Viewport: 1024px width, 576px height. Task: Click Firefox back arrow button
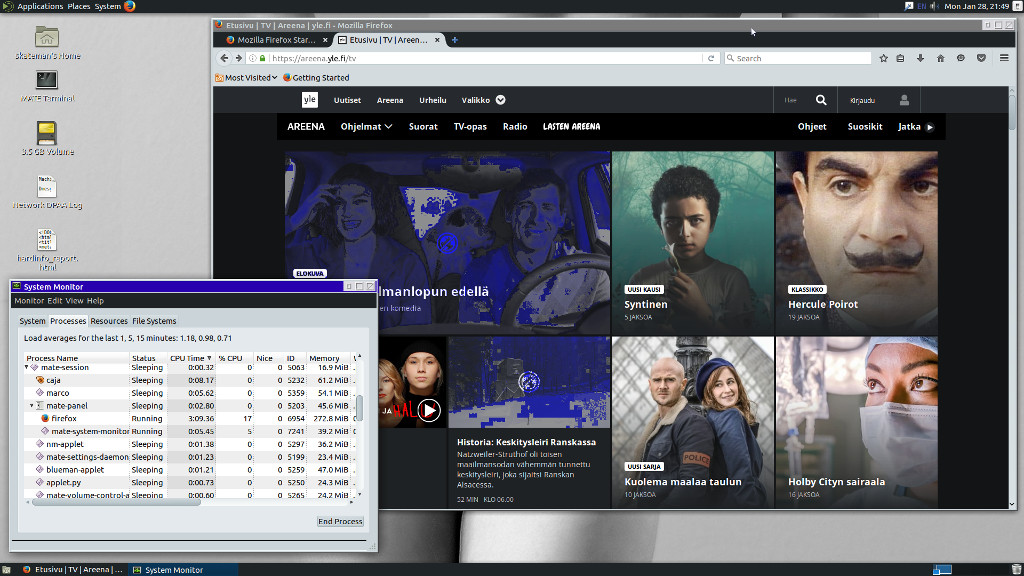(224, 58)
